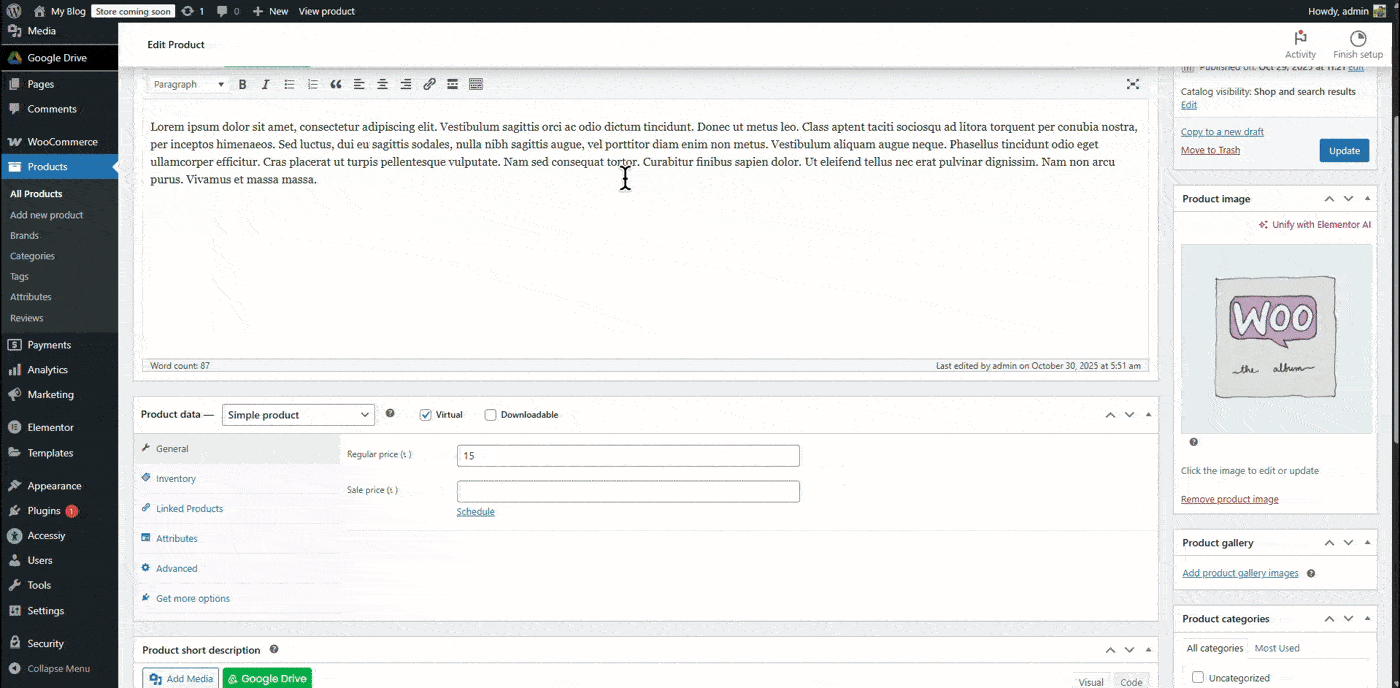
Task: Toggle the editor toolbar kitchen sink icon
Action: coord(476,85)
